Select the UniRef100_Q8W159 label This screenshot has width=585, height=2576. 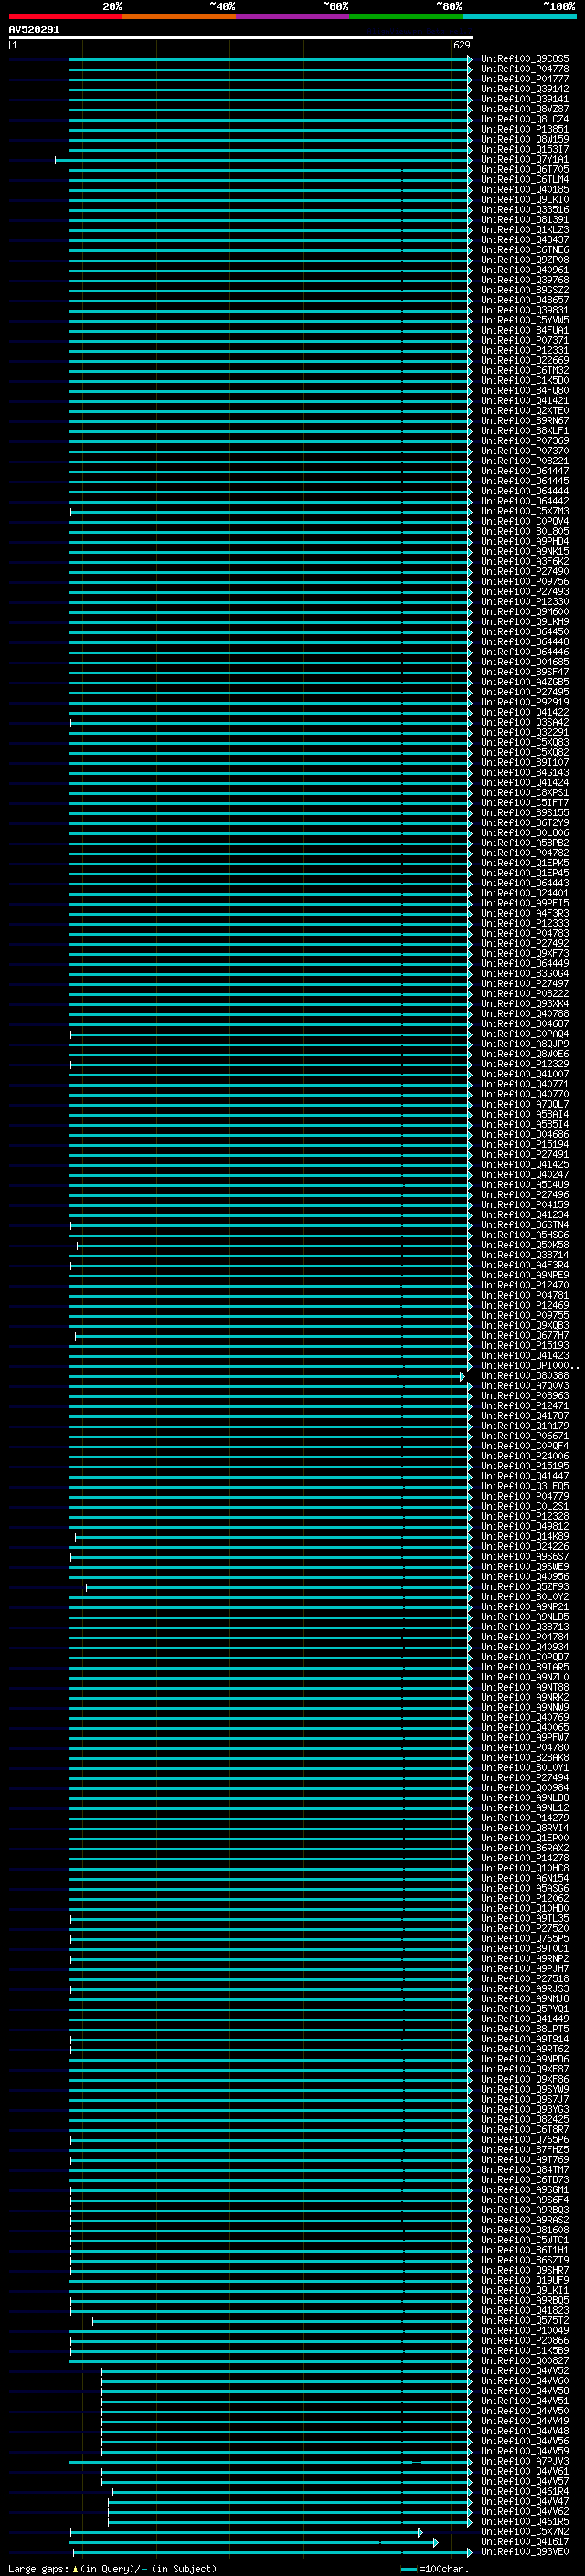click(525, 139)
